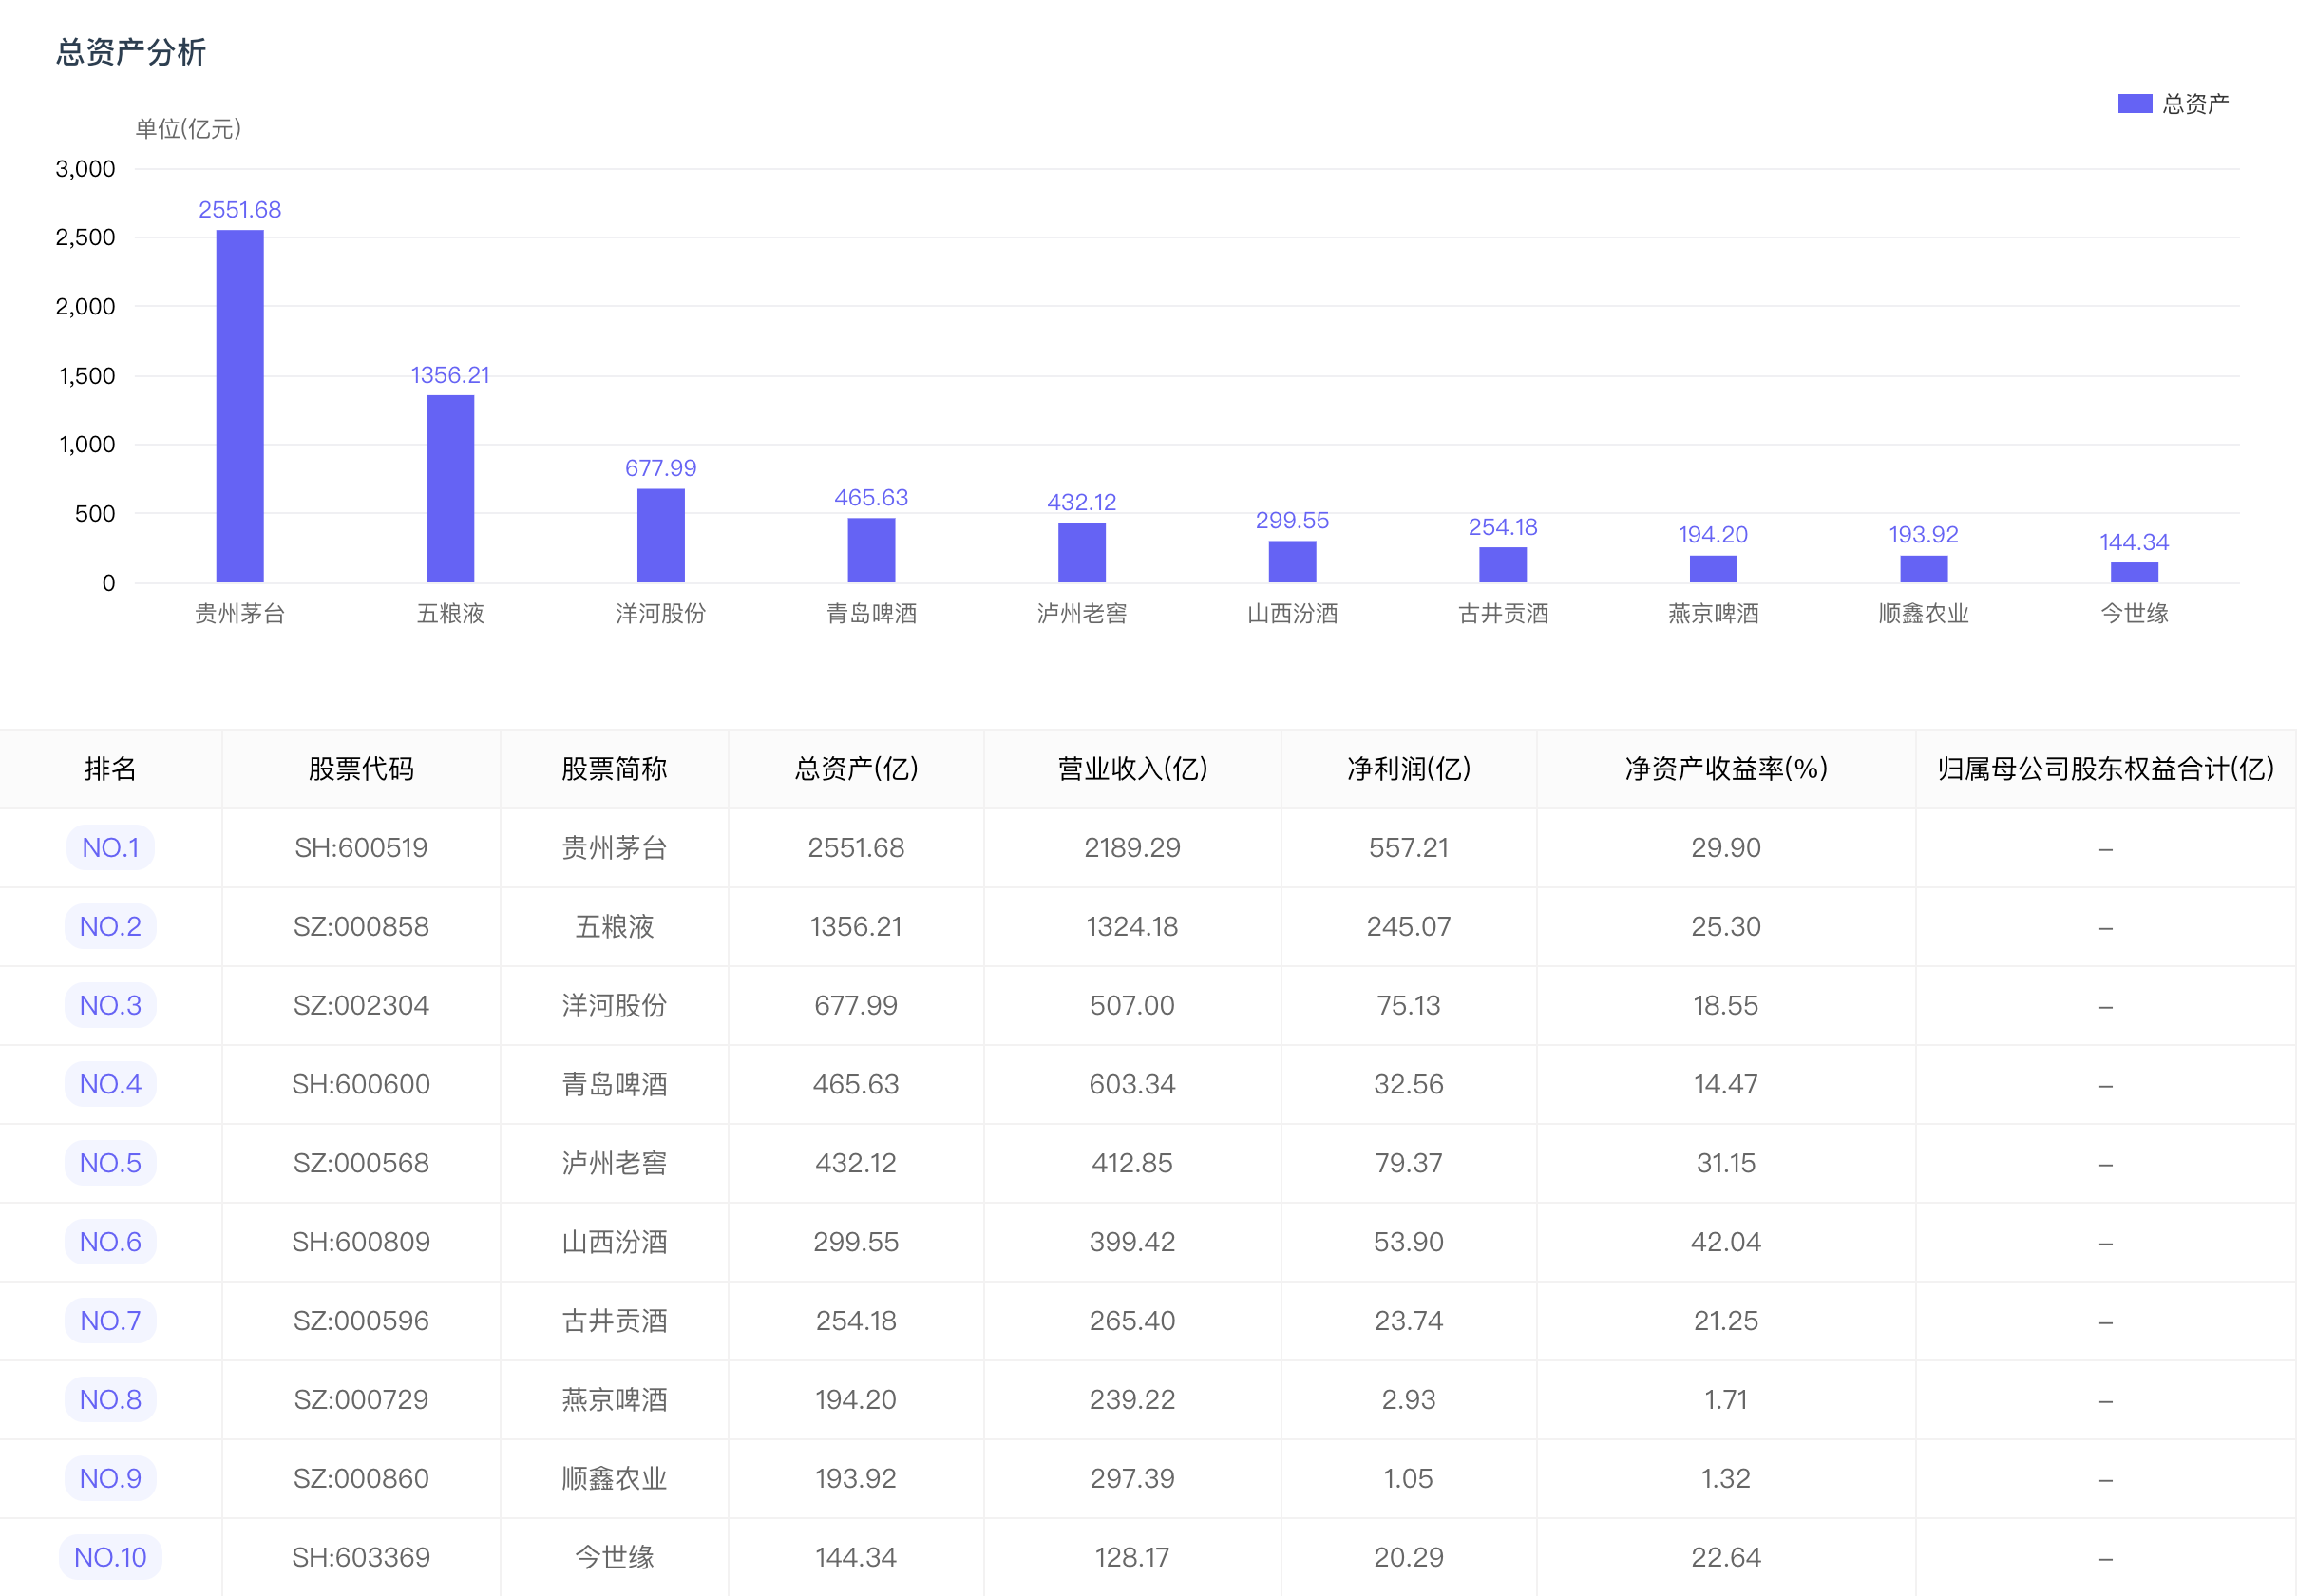Click the NO.1 rank badge
Screen dimensions: 2297x1596
click(x=111, y=847)
